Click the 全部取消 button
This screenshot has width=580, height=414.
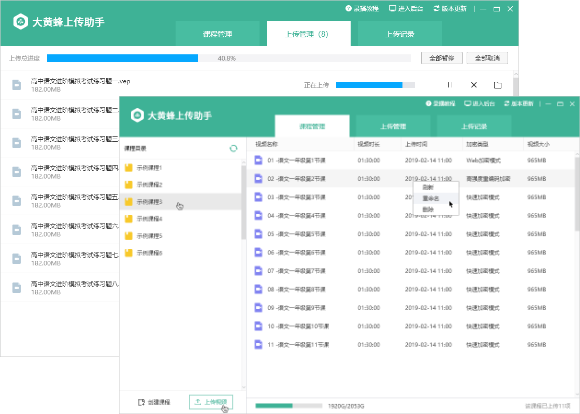tap(487, 58)
